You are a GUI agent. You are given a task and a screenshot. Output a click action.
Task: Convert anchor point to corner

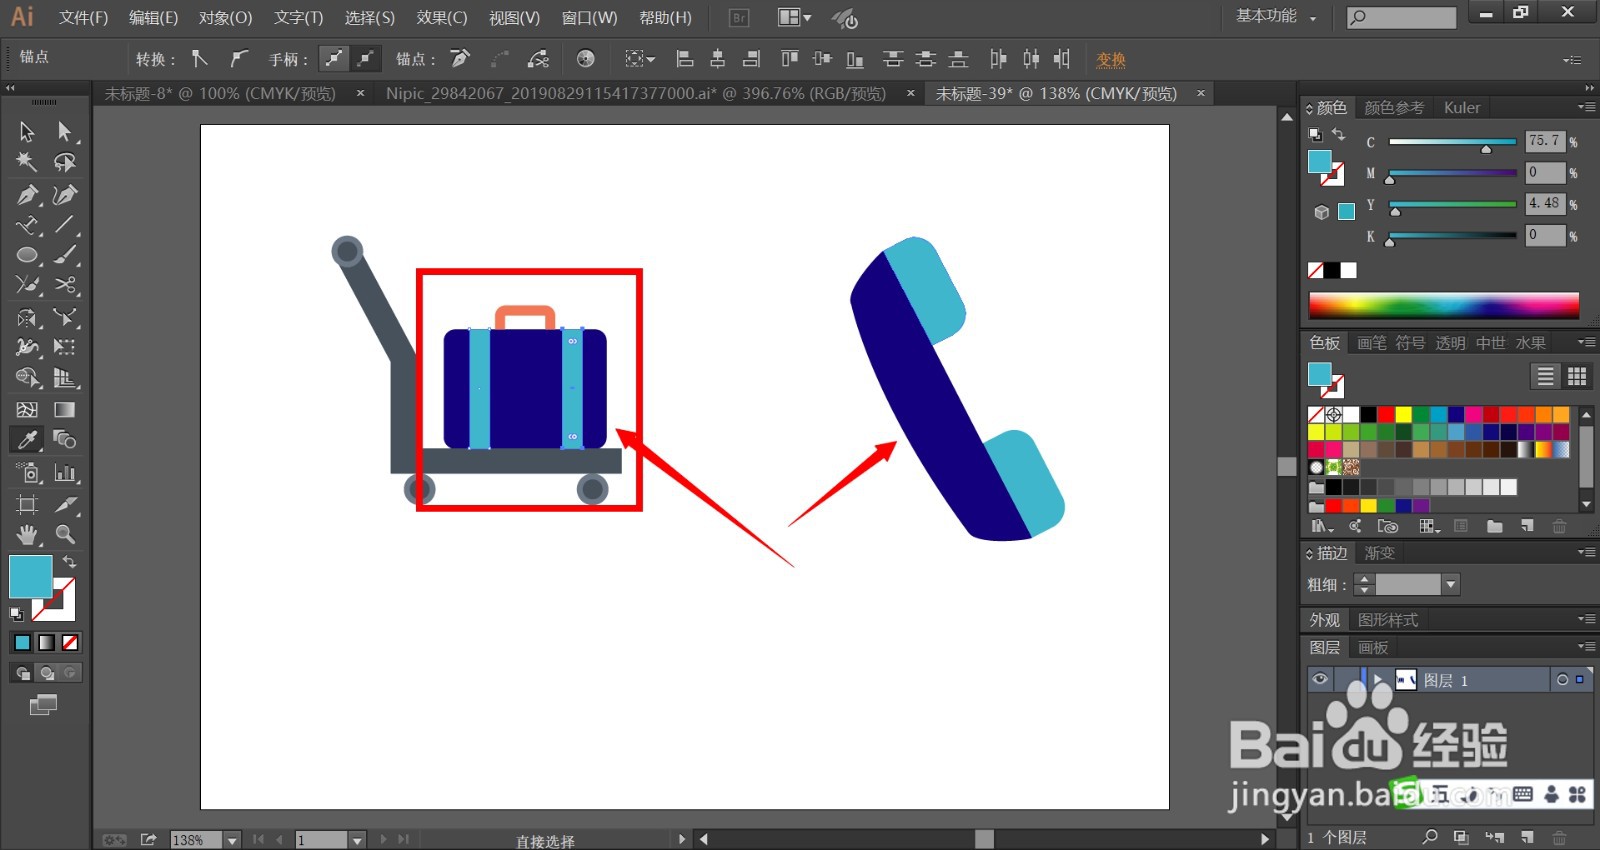pos(200,59)
